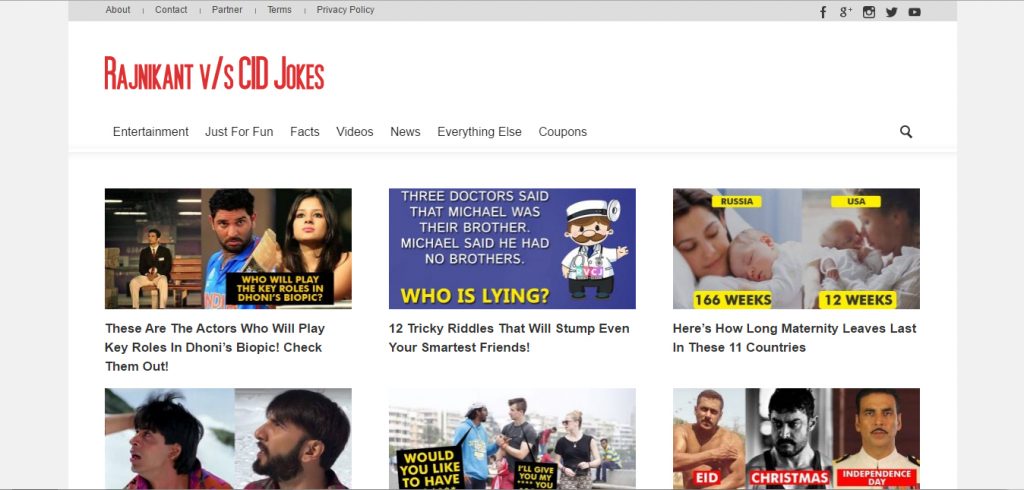The height and width of the screenshot is (490, 1024).
Task: Visit the Partner page
Action: pos(227,10)
